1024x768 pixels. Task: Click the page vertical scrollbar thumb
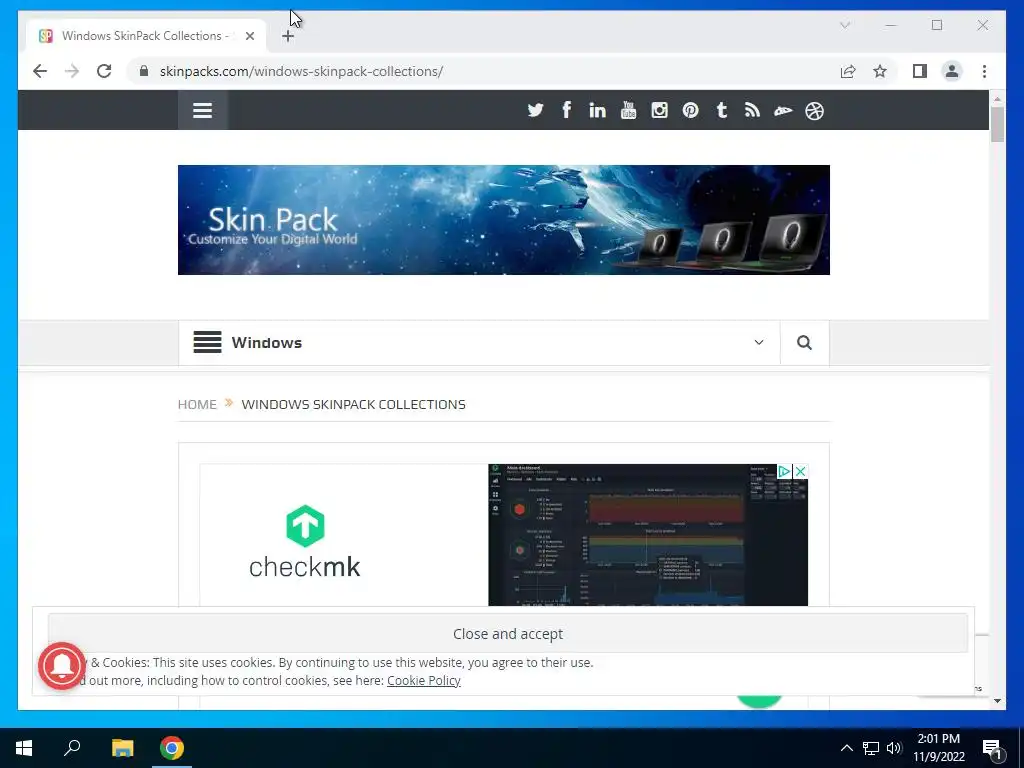997,124
